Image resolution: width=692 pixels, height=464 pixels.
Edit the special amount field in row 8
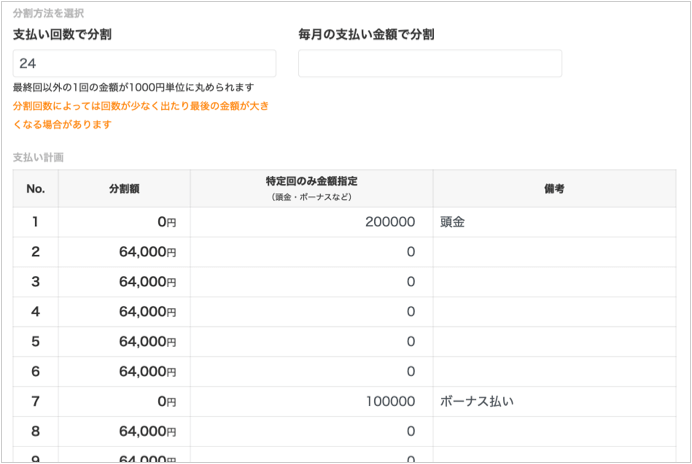pos(311,432)
